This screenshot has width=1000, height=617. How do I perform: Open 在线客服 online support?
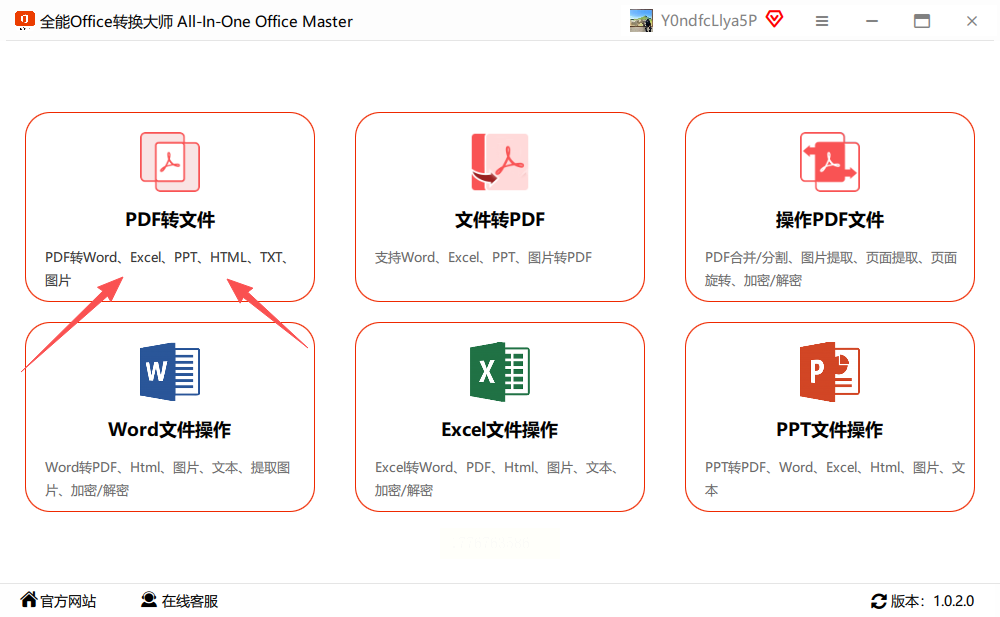point(179,600)
